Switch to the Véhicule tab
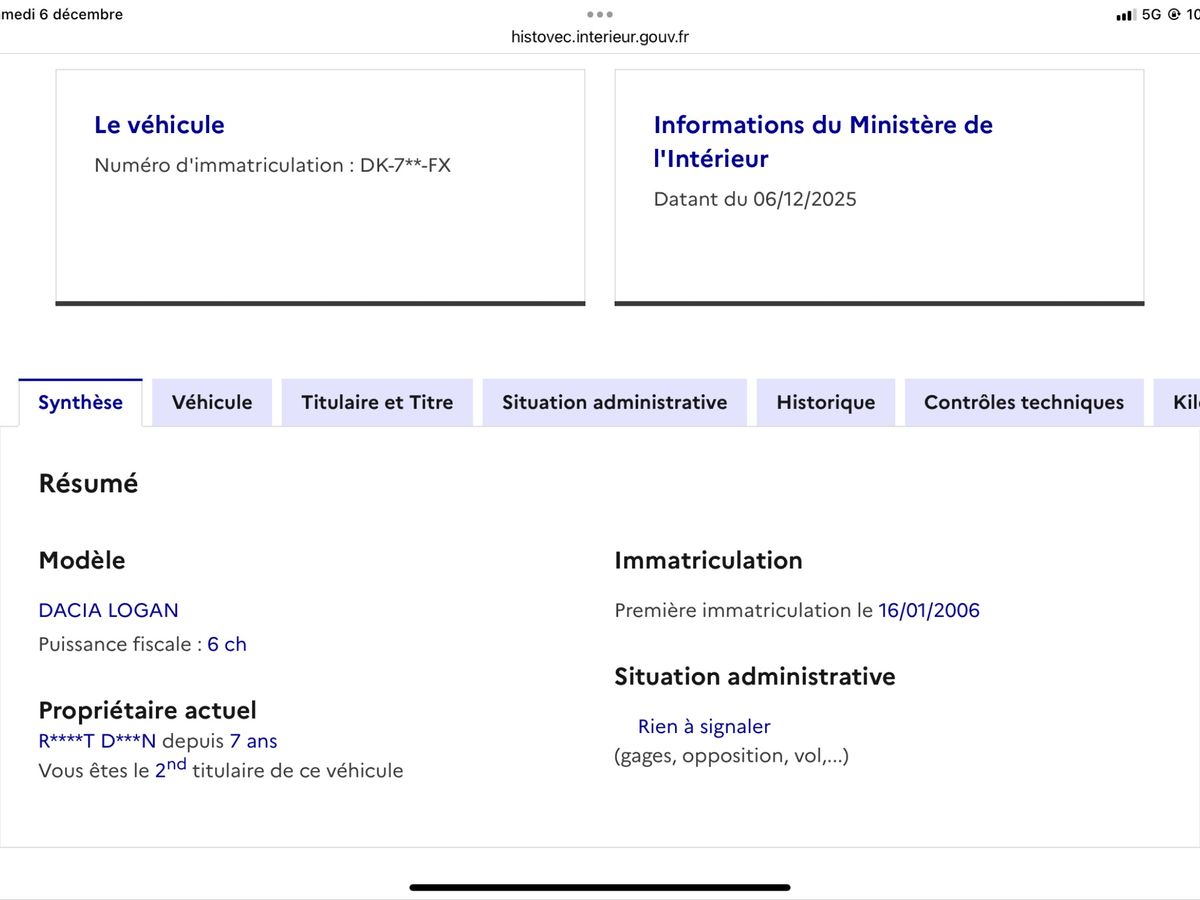 coord(212,402)
